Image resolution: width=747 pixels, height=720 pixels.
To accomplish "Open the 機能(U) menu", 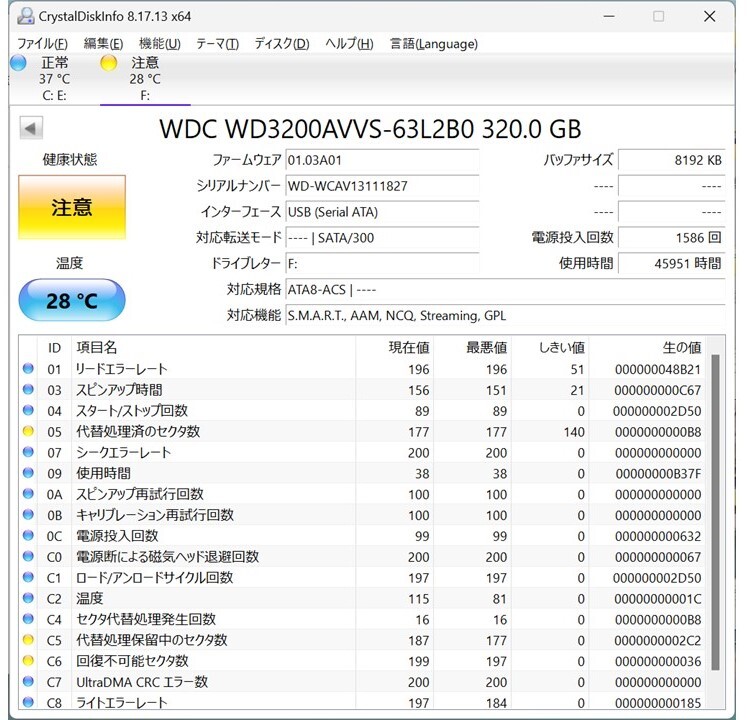I will pyautogui.click(x=160, y=44).
